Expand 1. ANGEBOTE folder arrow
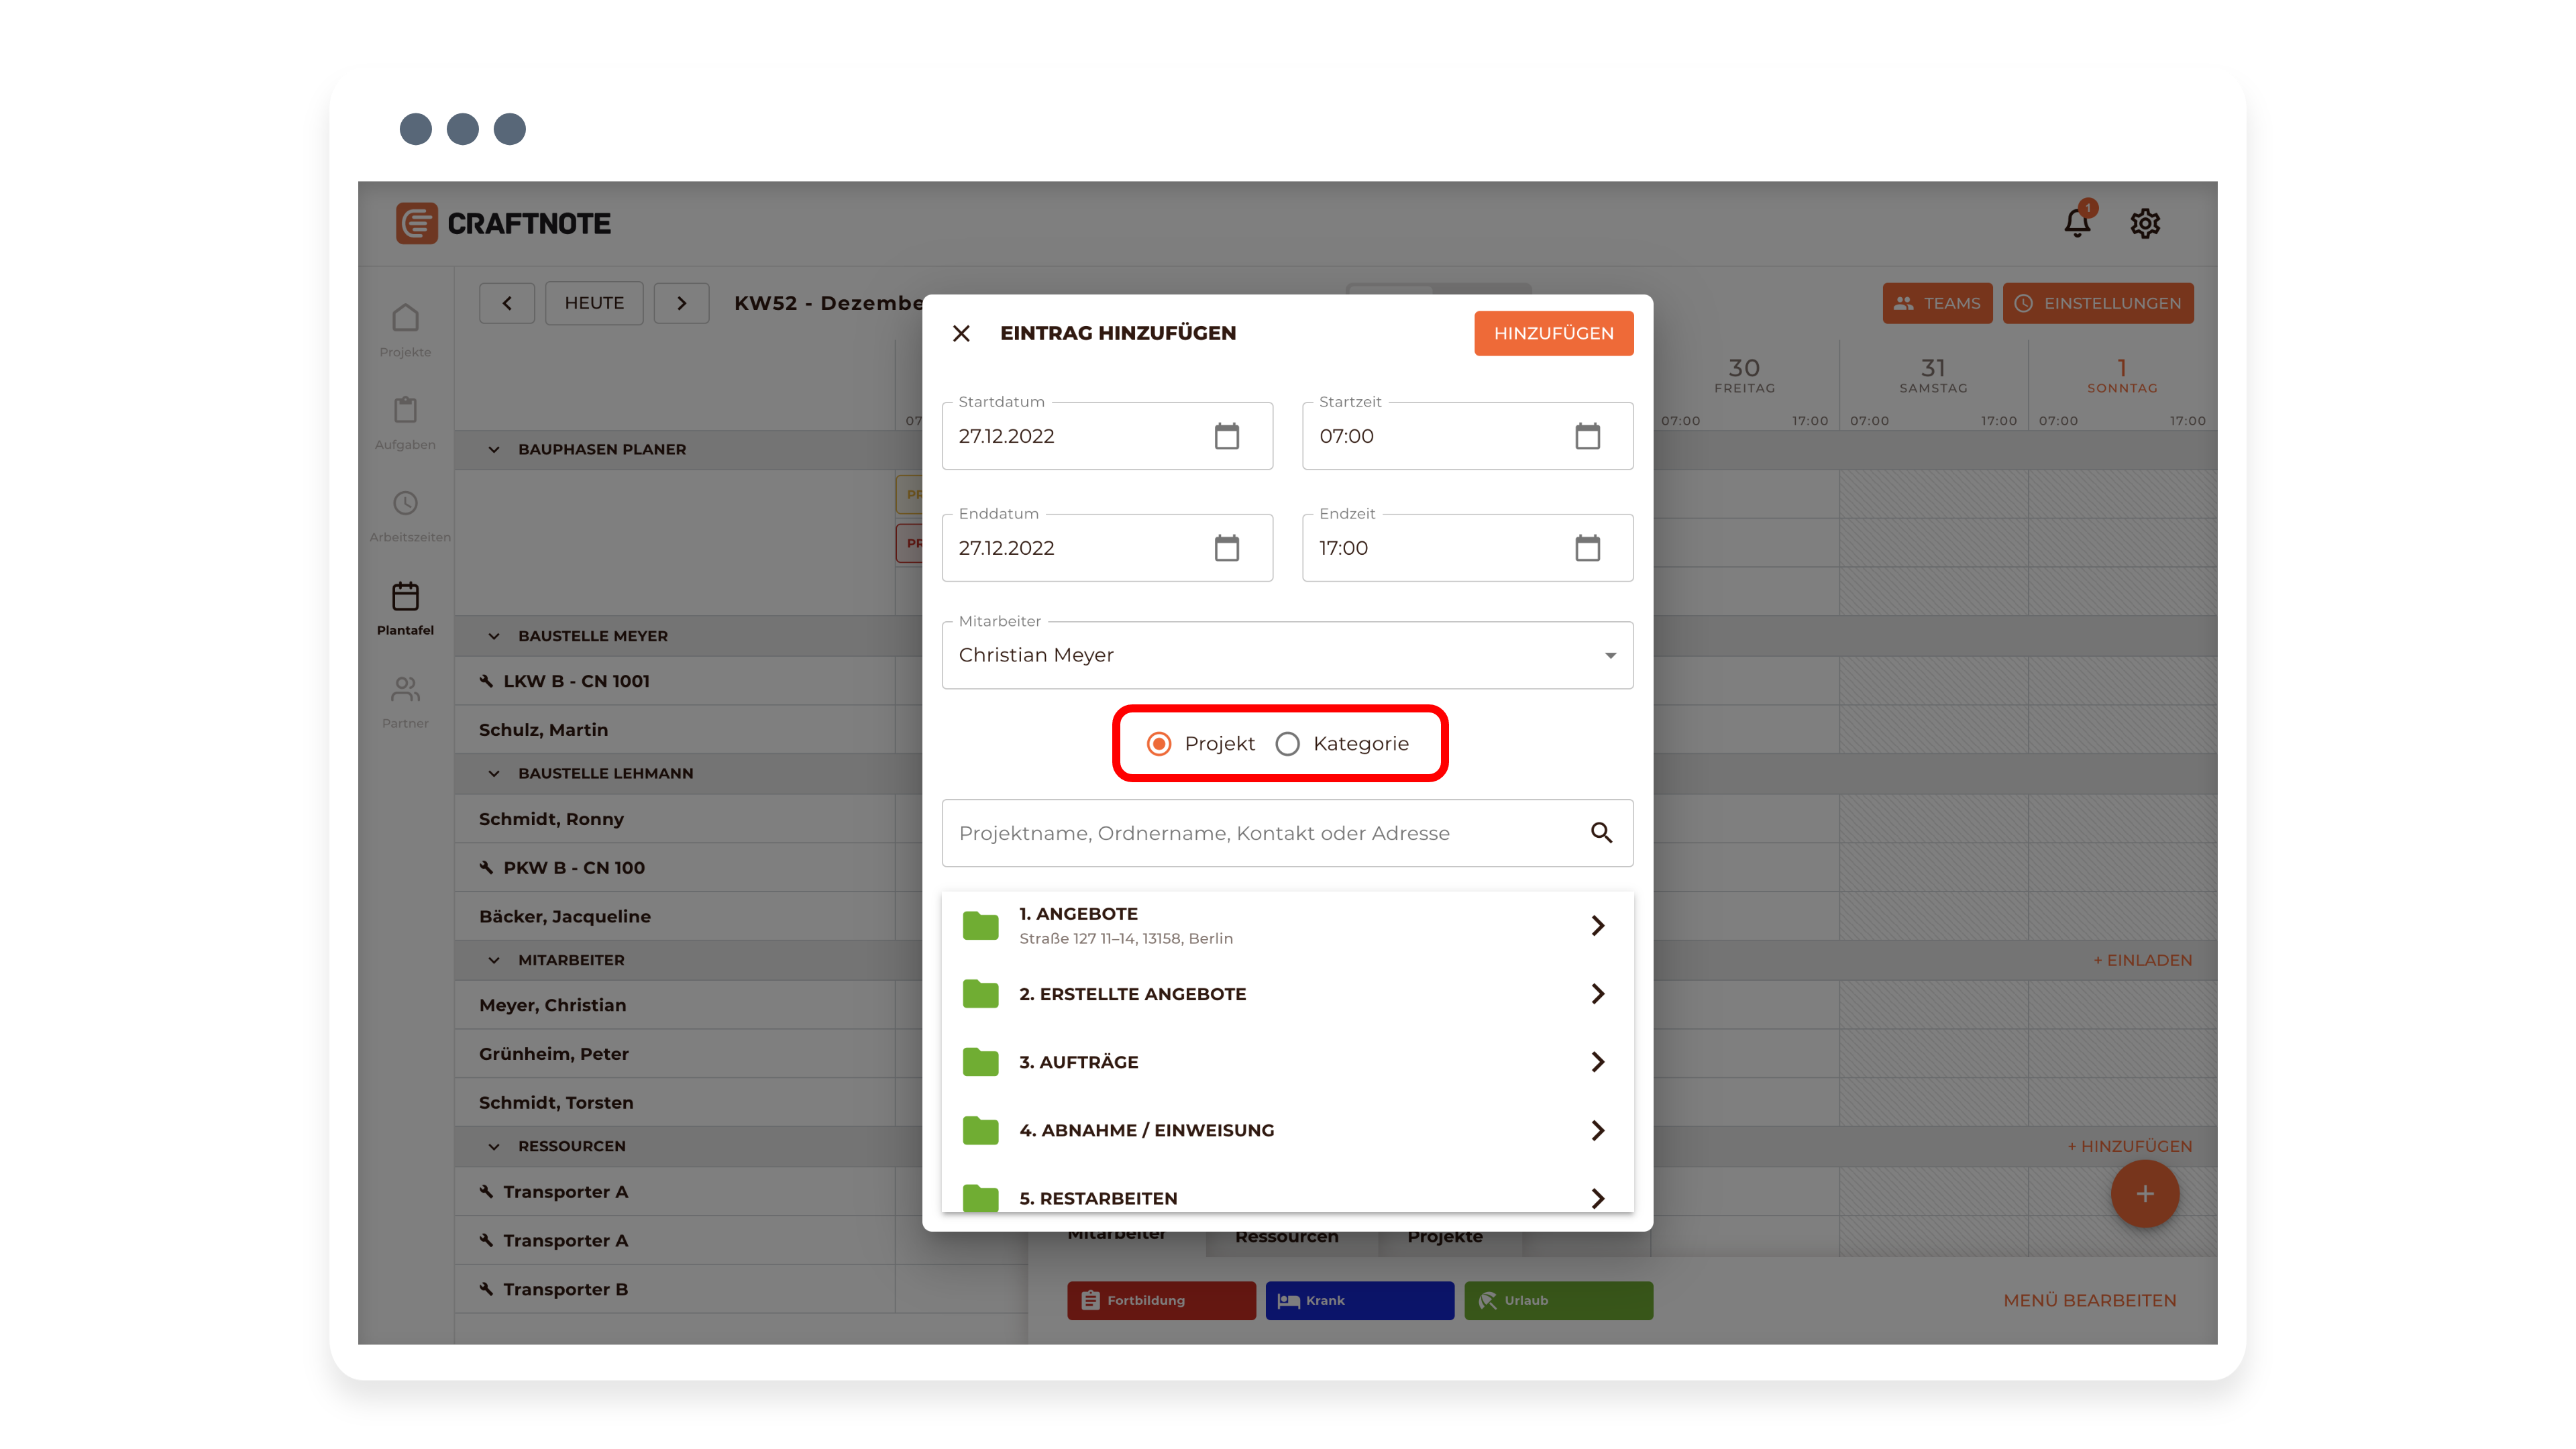The width and height of the screenshot is (2576, 1449). click(1597, 925)
